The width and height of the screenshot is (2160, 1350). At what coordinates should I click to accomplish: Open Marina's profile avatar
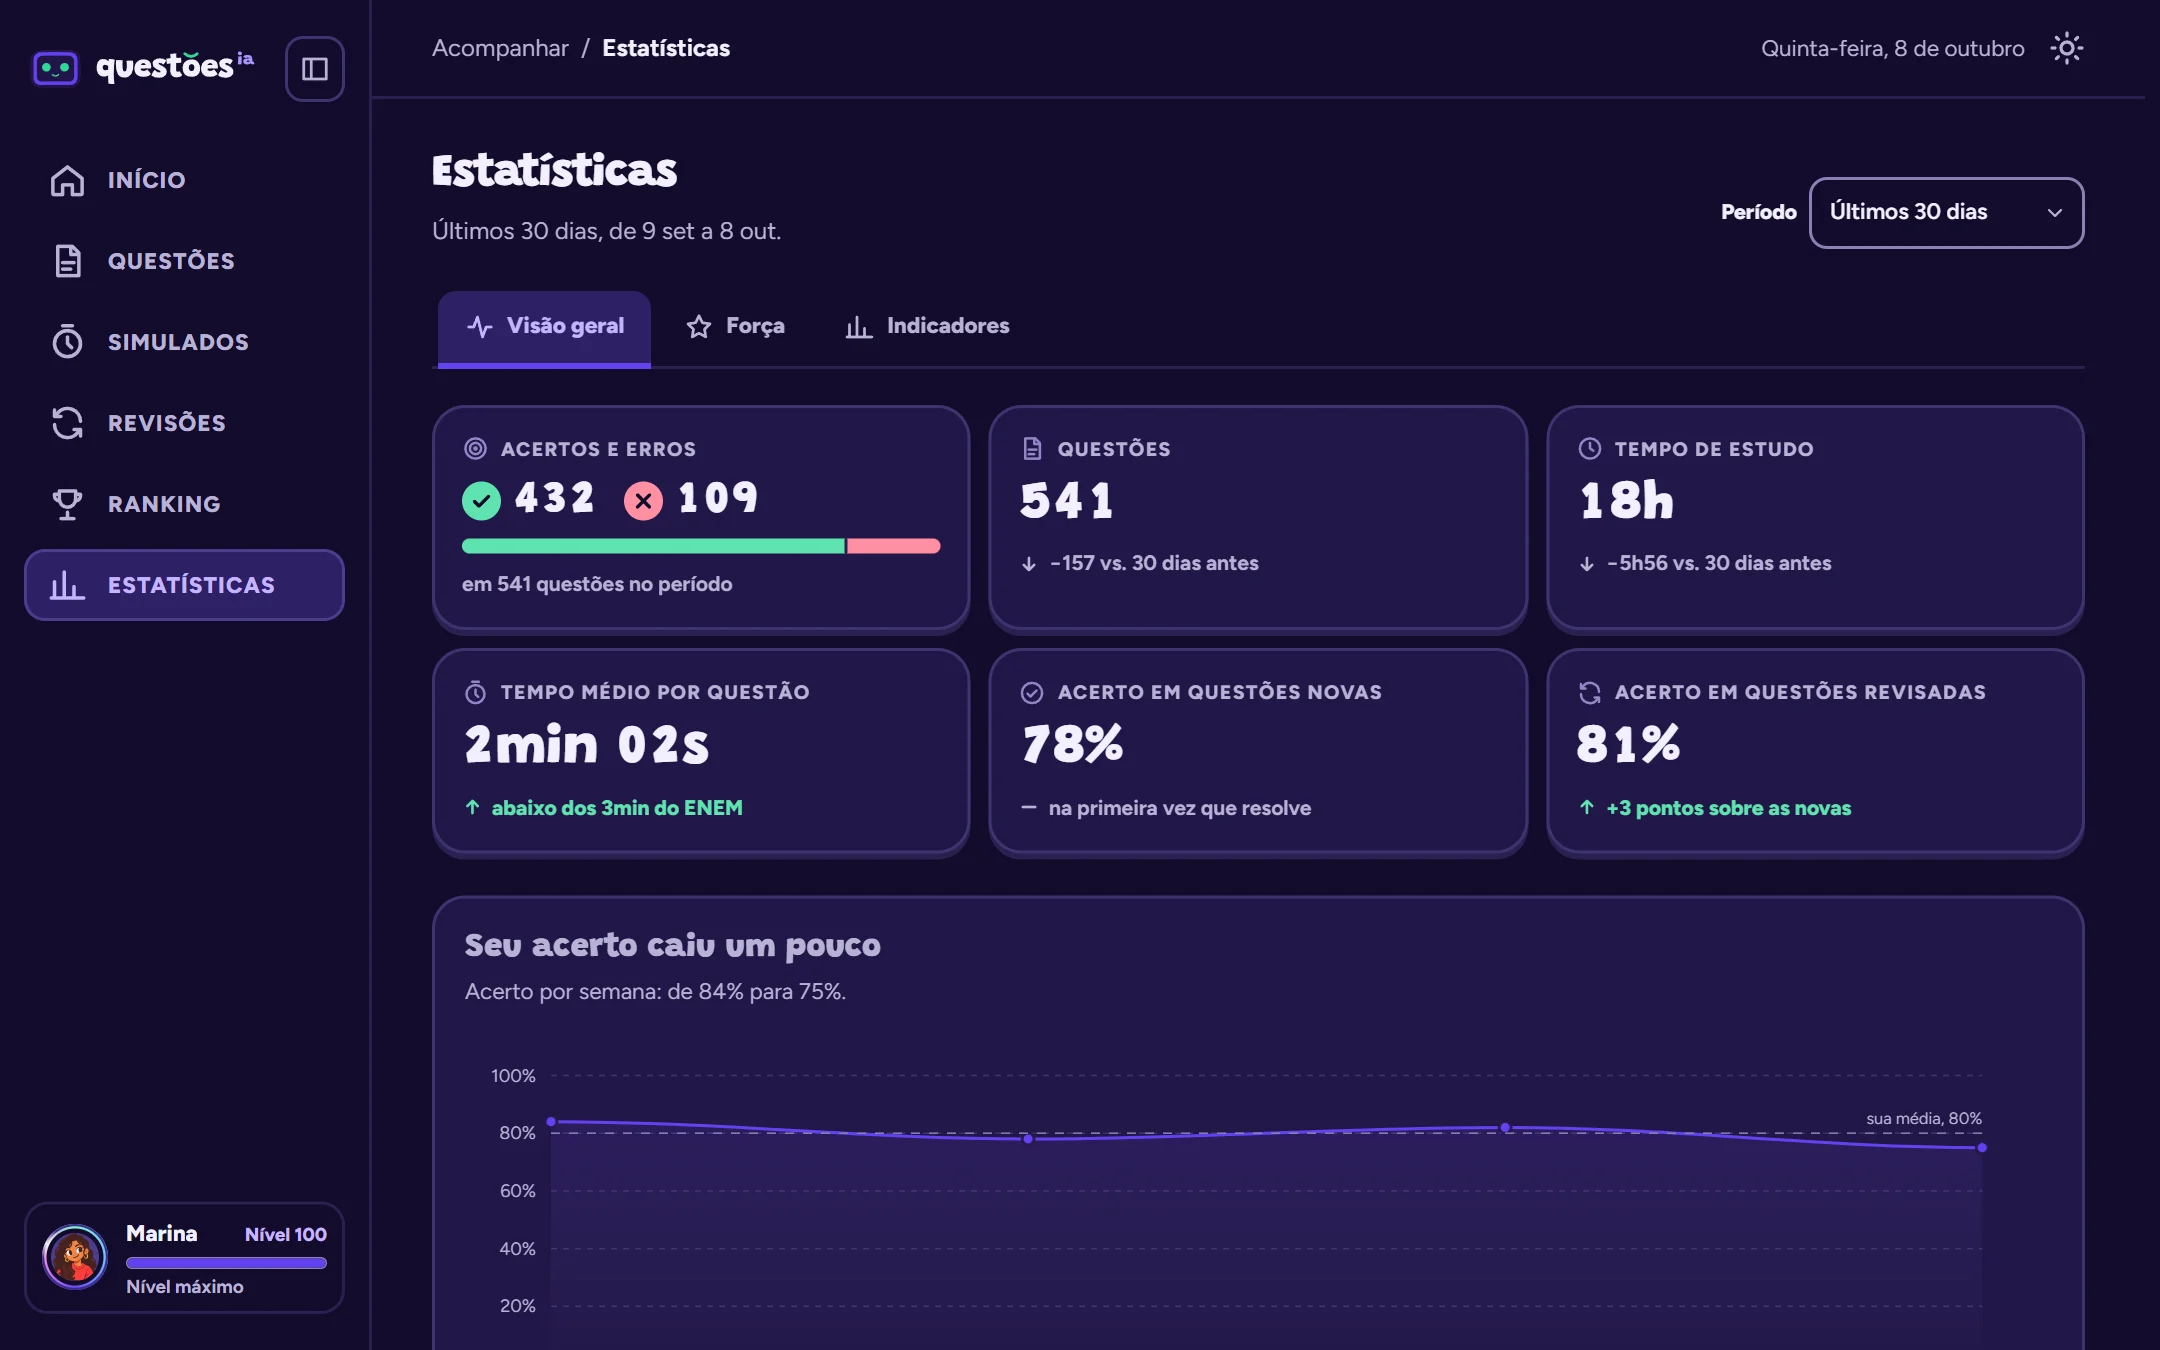pos(75,1257)
